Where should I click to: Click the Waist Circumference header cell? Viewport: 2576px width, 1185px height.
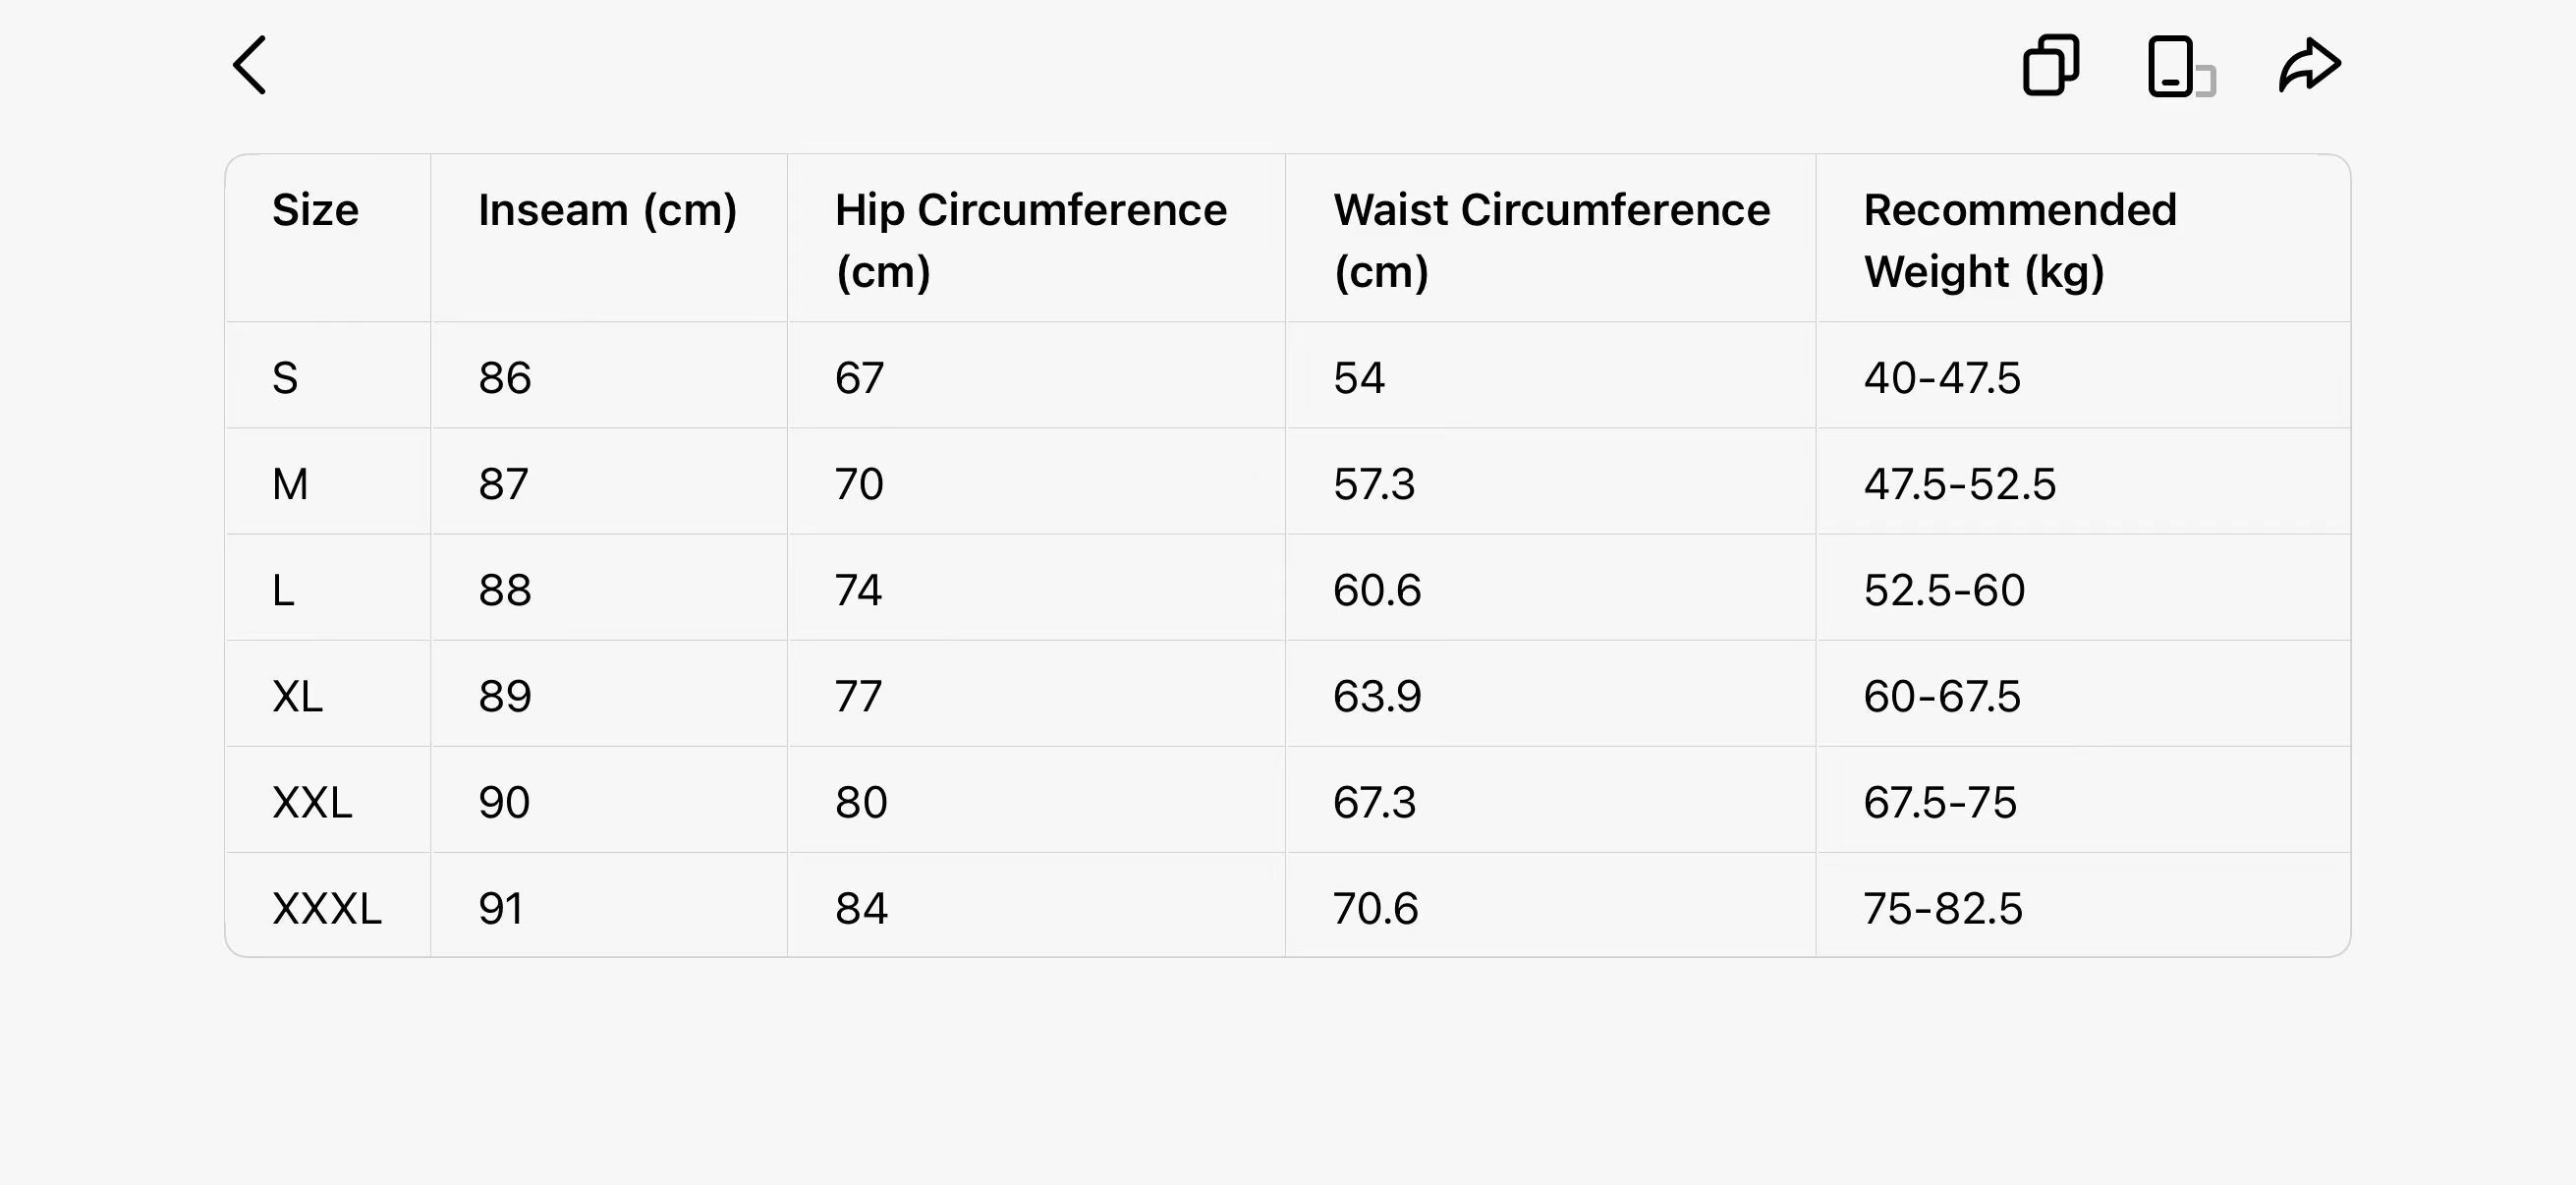pos(1551,240)
